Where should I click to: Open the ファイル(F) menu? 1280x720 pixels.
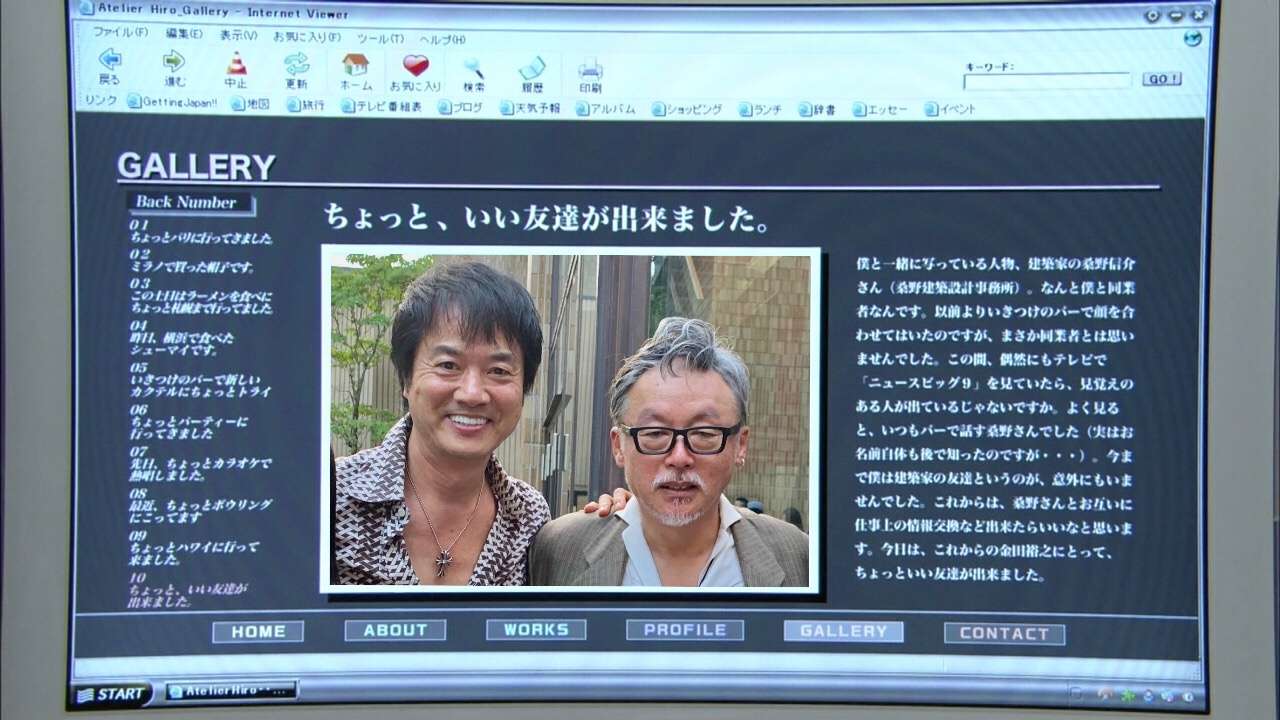120,32
